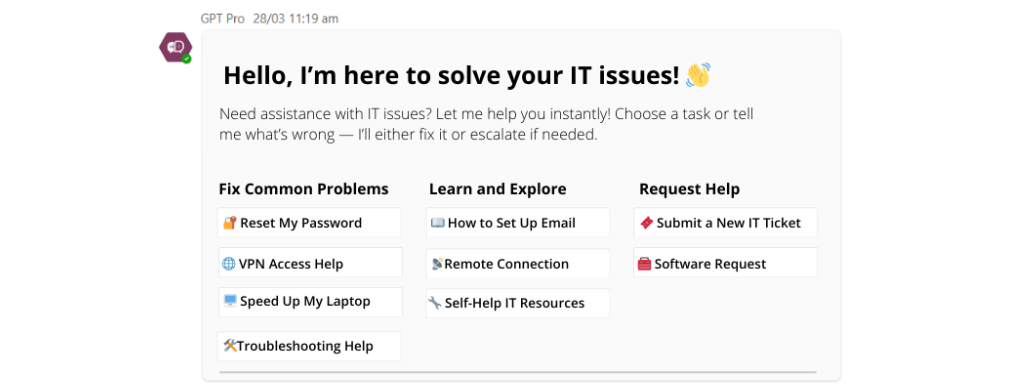
Task: Open Troubleshooting Help
Action: (309, 346)
